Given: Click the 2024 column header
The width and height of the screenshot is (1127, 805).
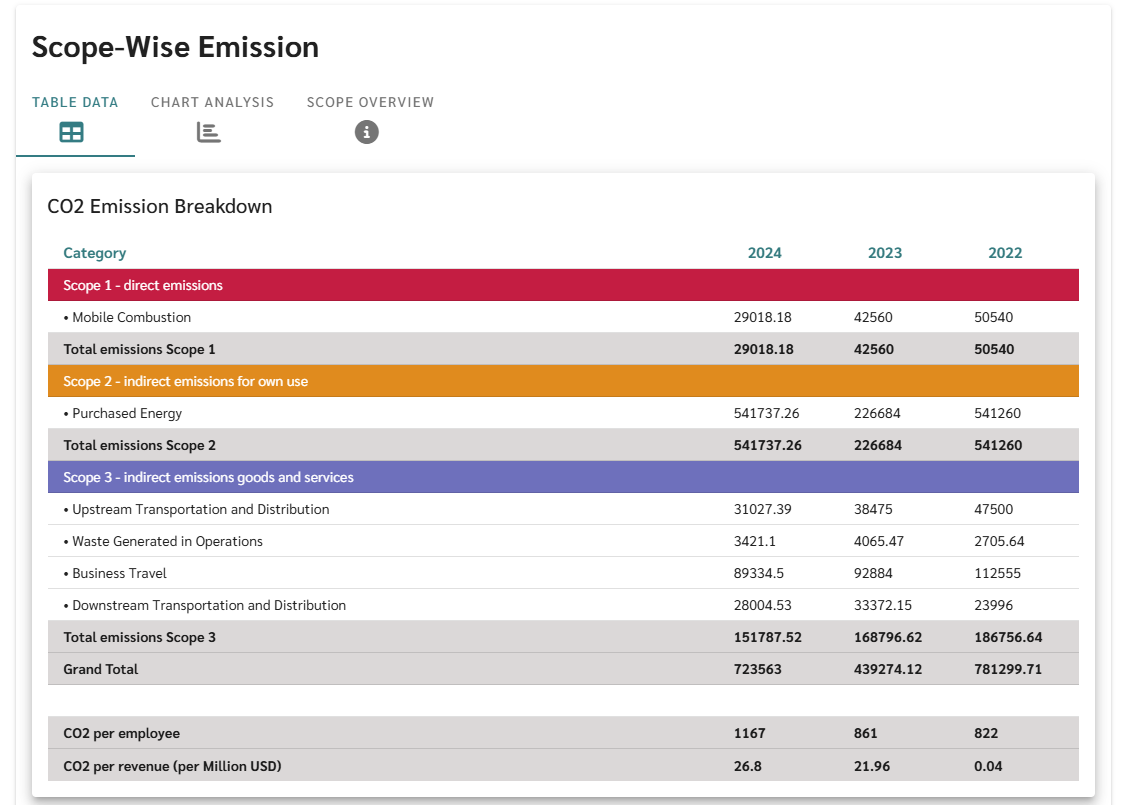Looking at the screenshot, I should (x=764, y=253).
